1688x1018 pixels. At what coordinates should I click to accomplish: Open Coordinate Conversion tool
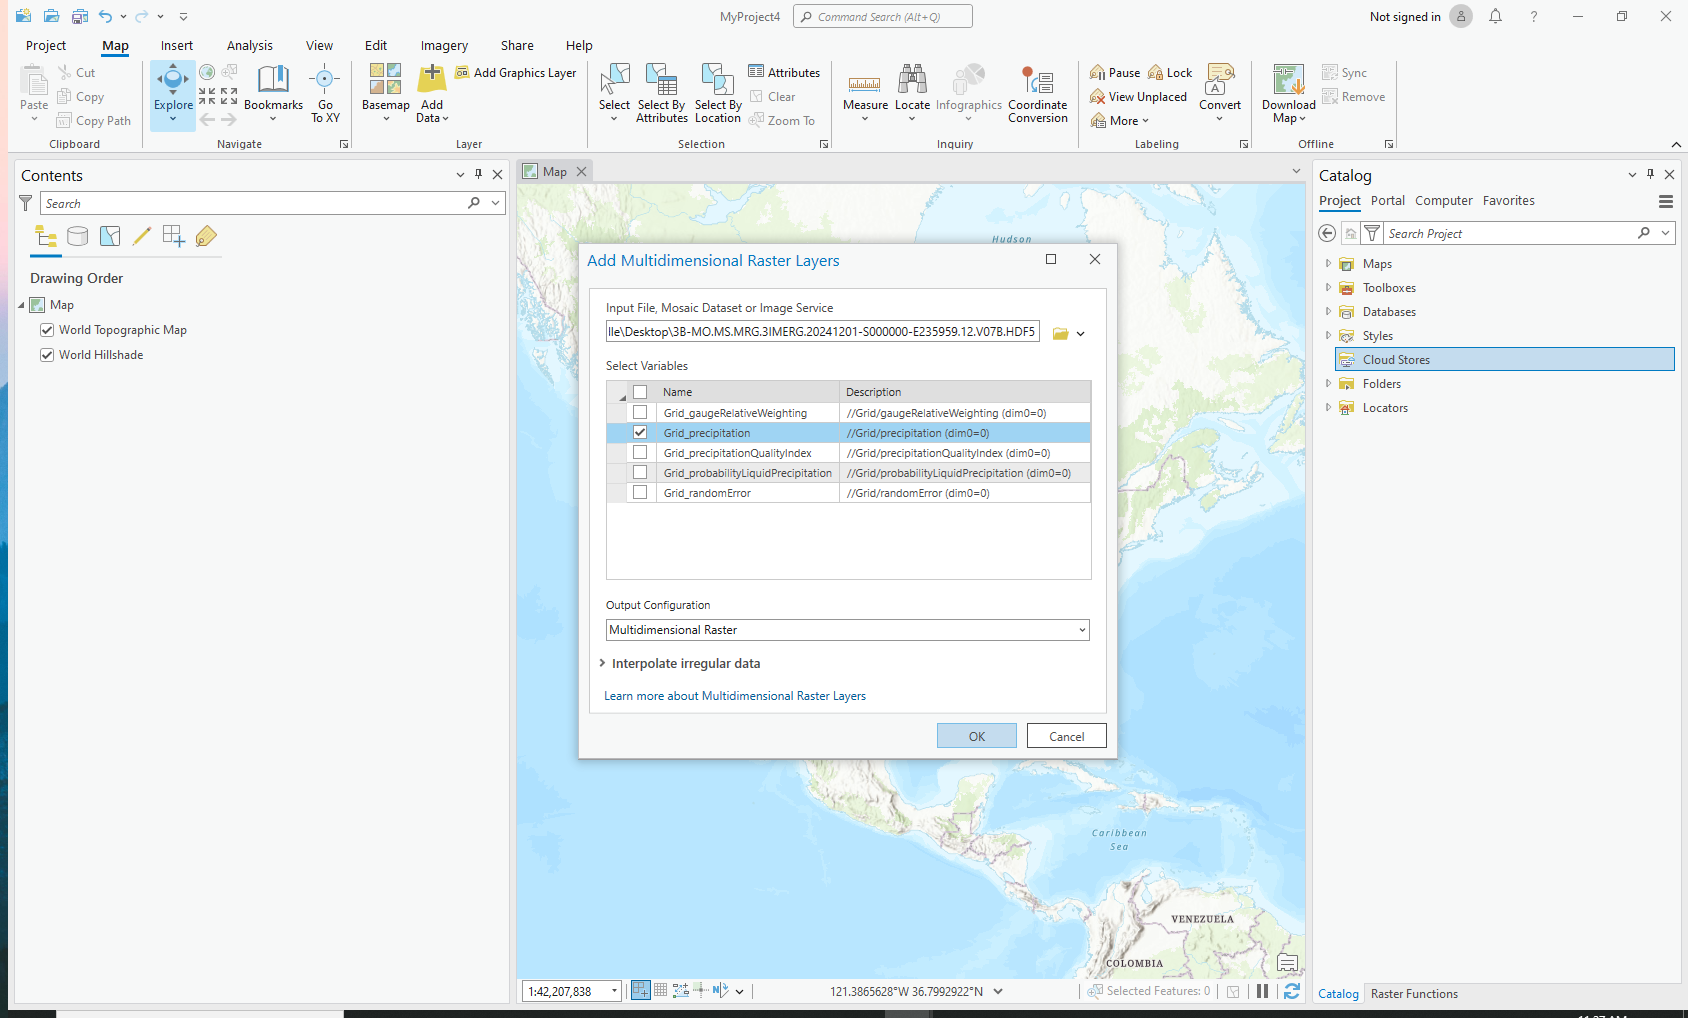[x=1037, y=82]
